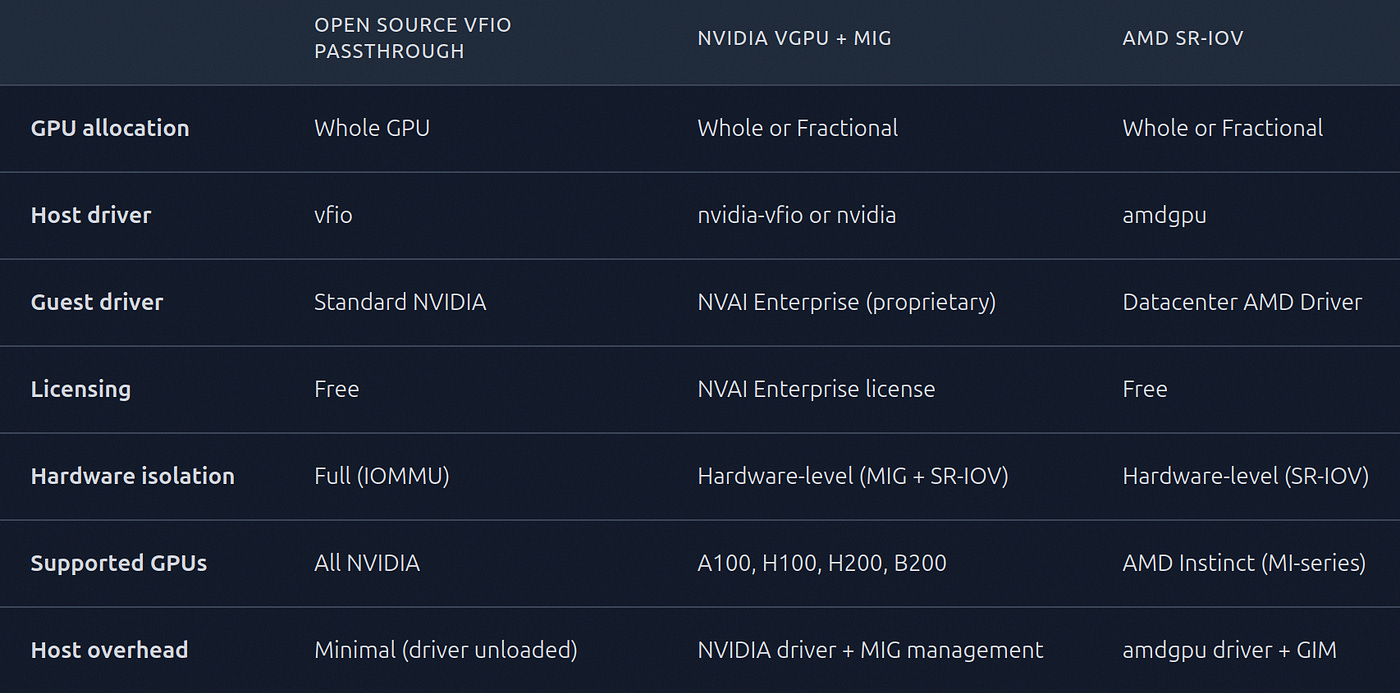1400x693 pixels.
Task: Click the Host driver row label
Action: pos(91,215)
